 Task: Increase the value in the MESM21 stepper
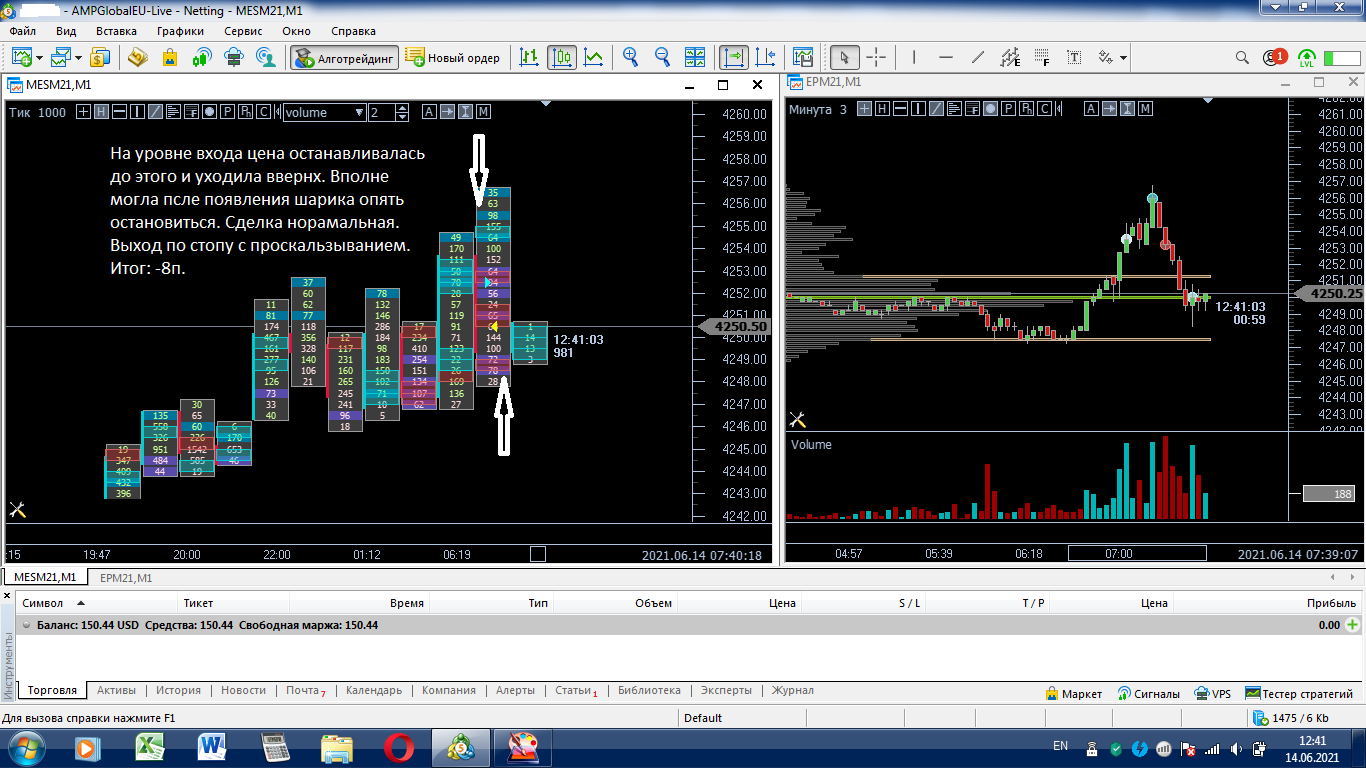[x=404, y=108]
